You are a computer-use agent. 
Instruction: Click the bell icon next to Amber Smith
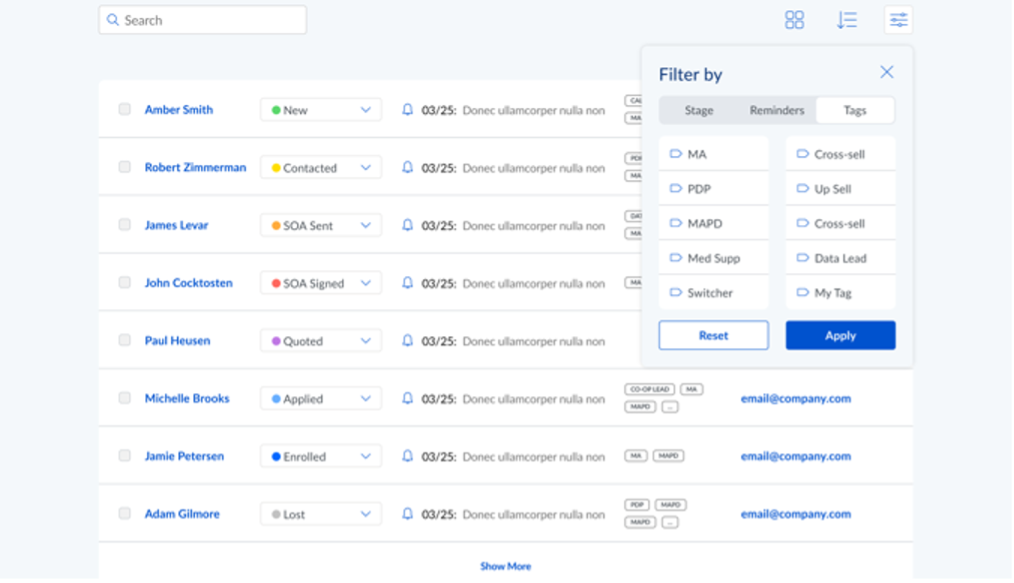406,110
